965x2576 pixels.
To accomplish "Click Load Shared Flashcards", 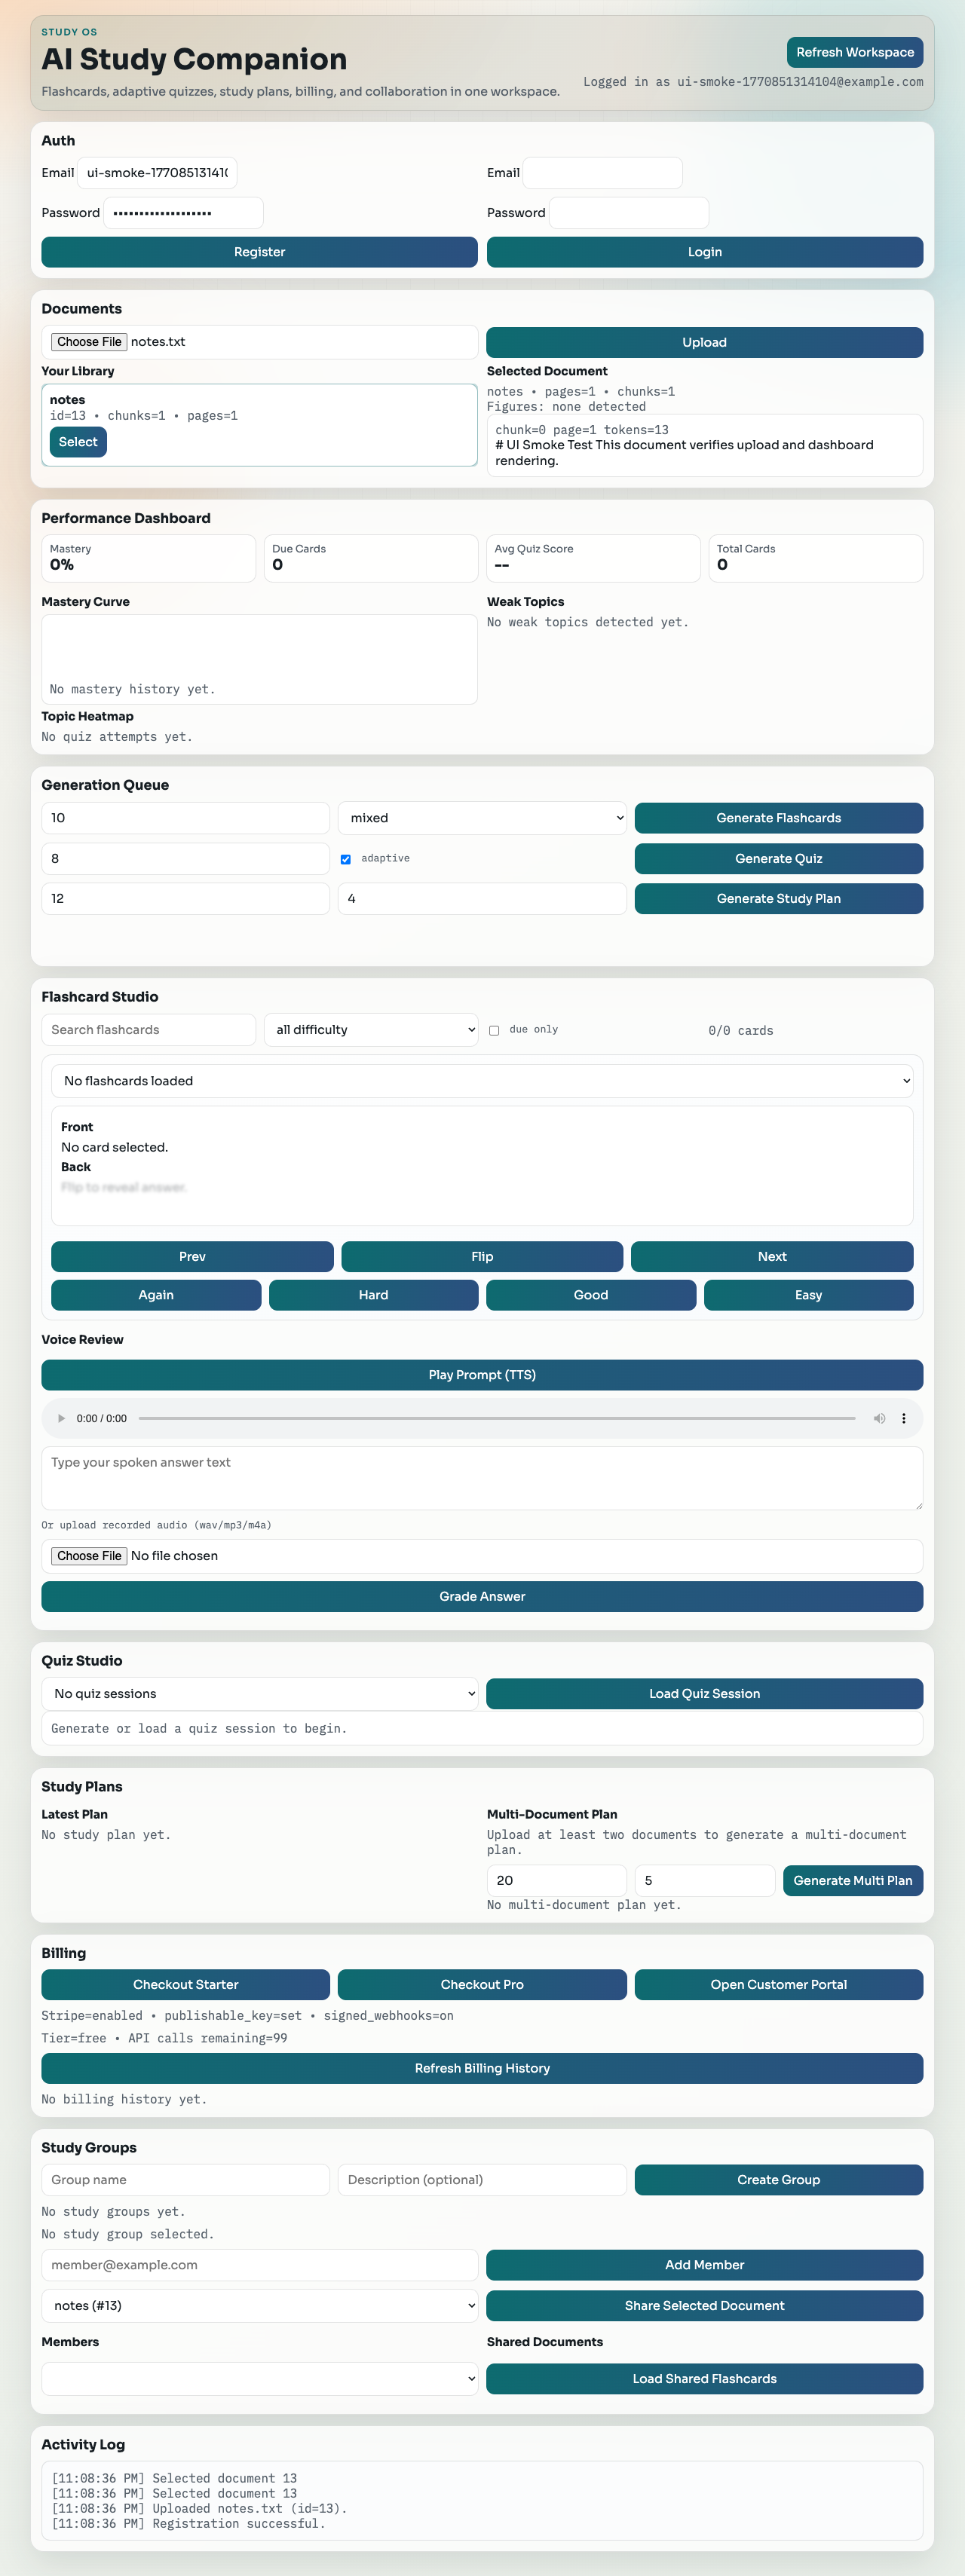I will coord(705,2379).
